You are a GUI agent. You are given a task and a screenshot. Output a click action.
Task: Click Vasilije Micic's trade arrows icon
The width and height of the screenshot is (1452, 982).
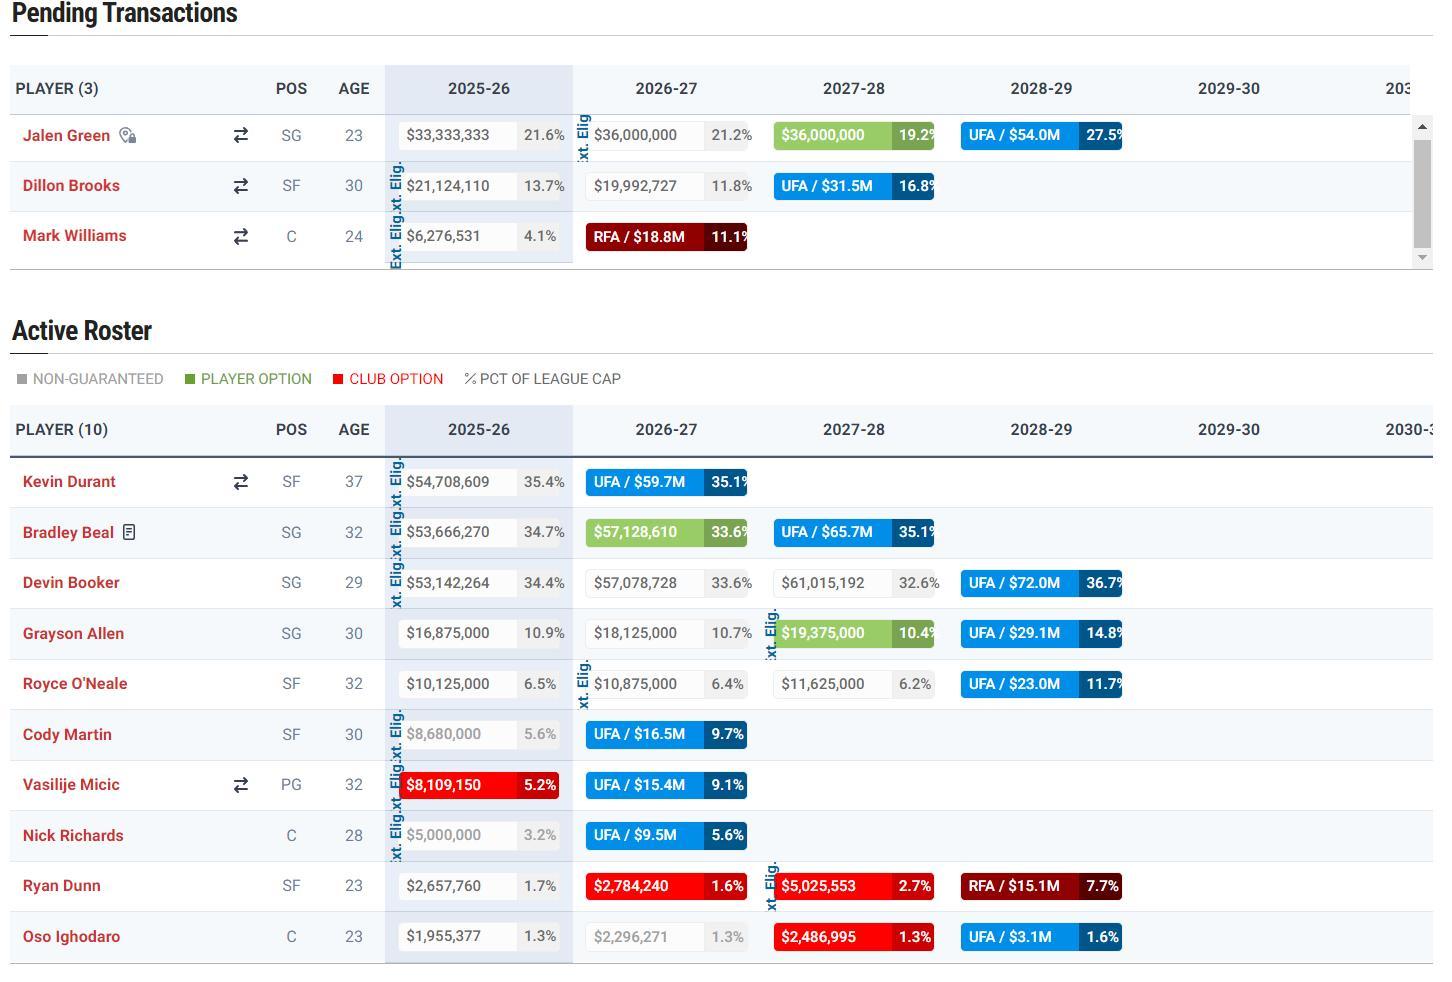pyautogui.click(x=240, y=785)
